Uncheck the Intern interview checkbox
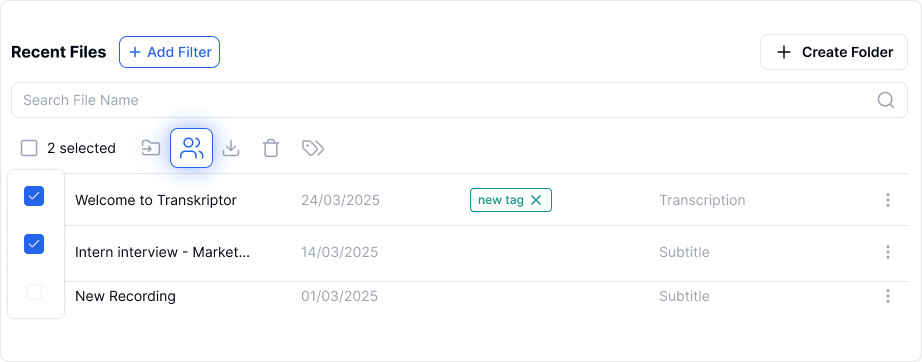This screenshot has height=362, width=922. point(34,244)
